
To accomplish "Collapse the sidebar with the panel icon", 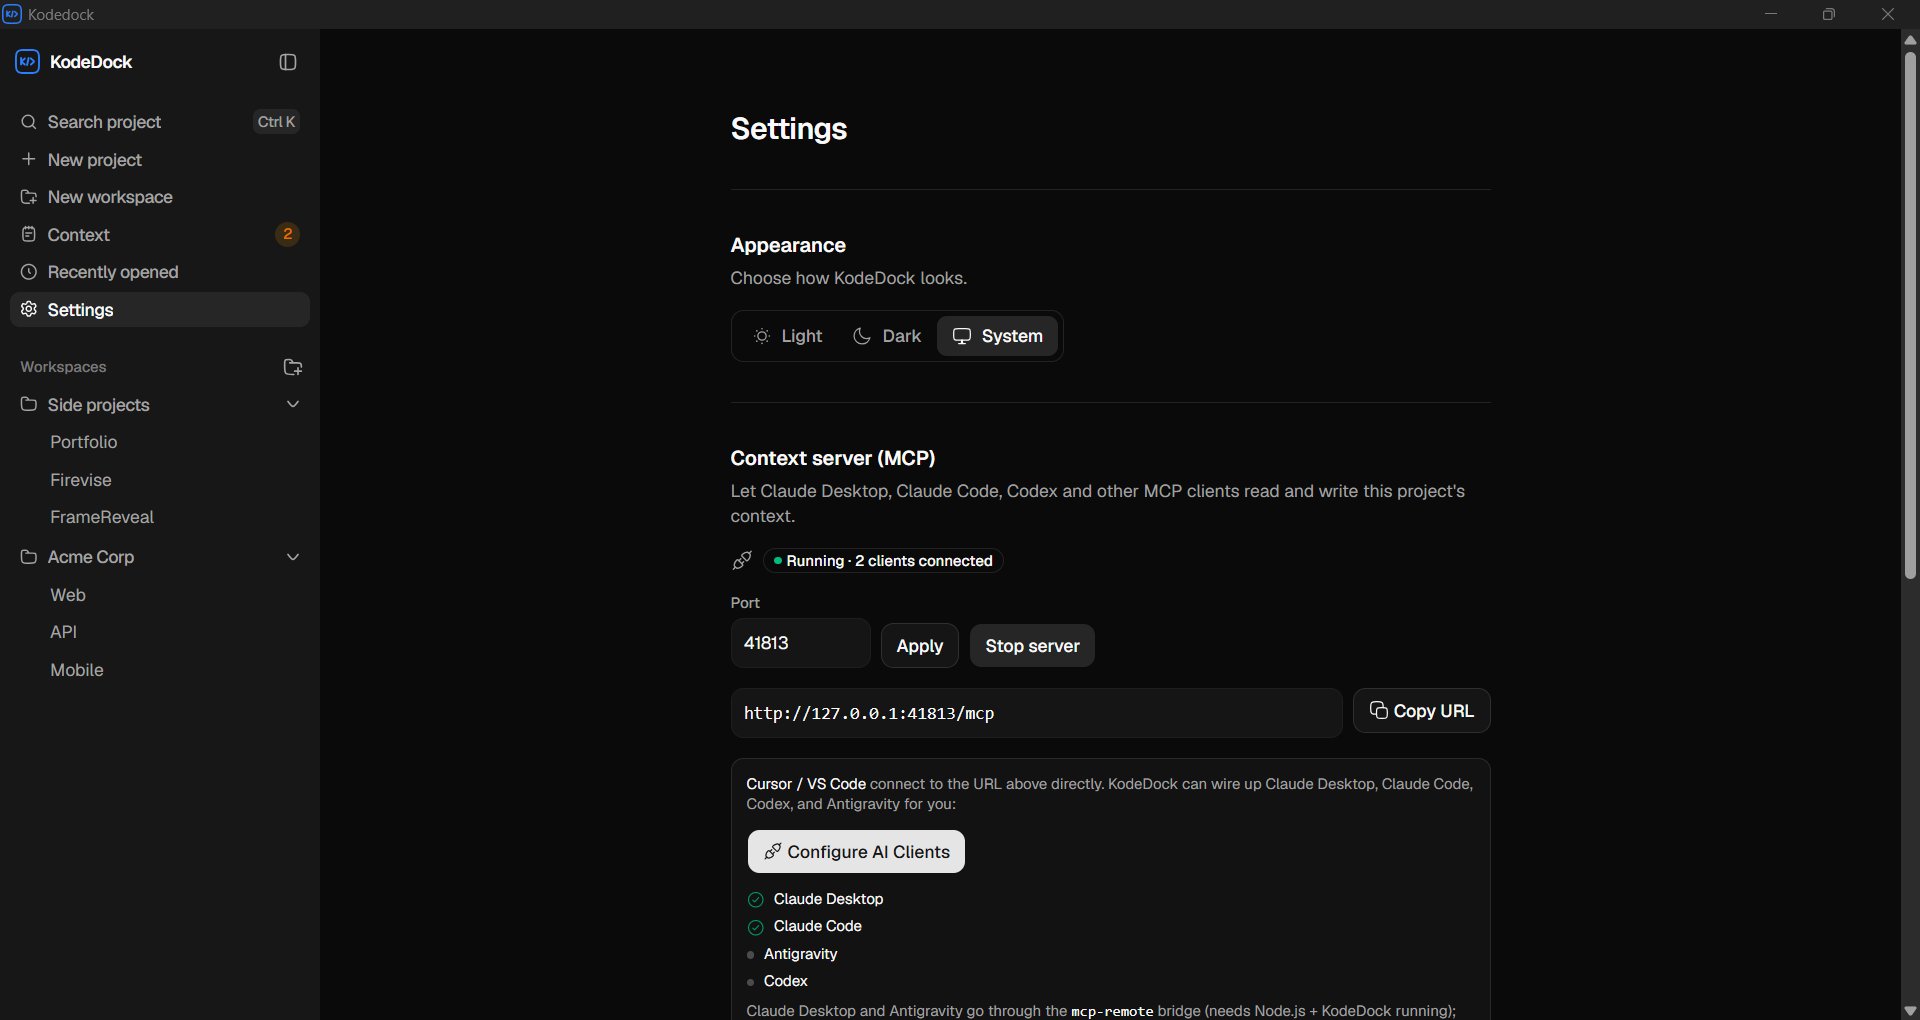I will [288, 62].
